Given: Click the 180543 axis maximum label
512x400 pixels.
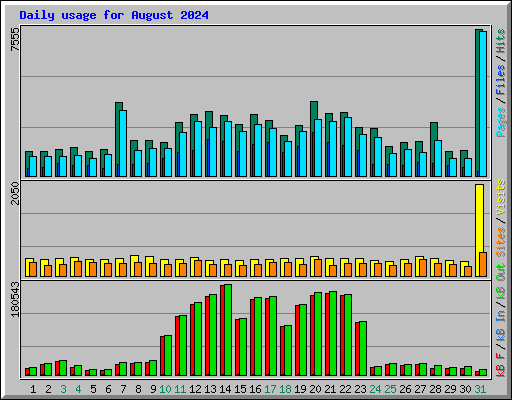Looking at the screenshot, I should click(15, 299).
